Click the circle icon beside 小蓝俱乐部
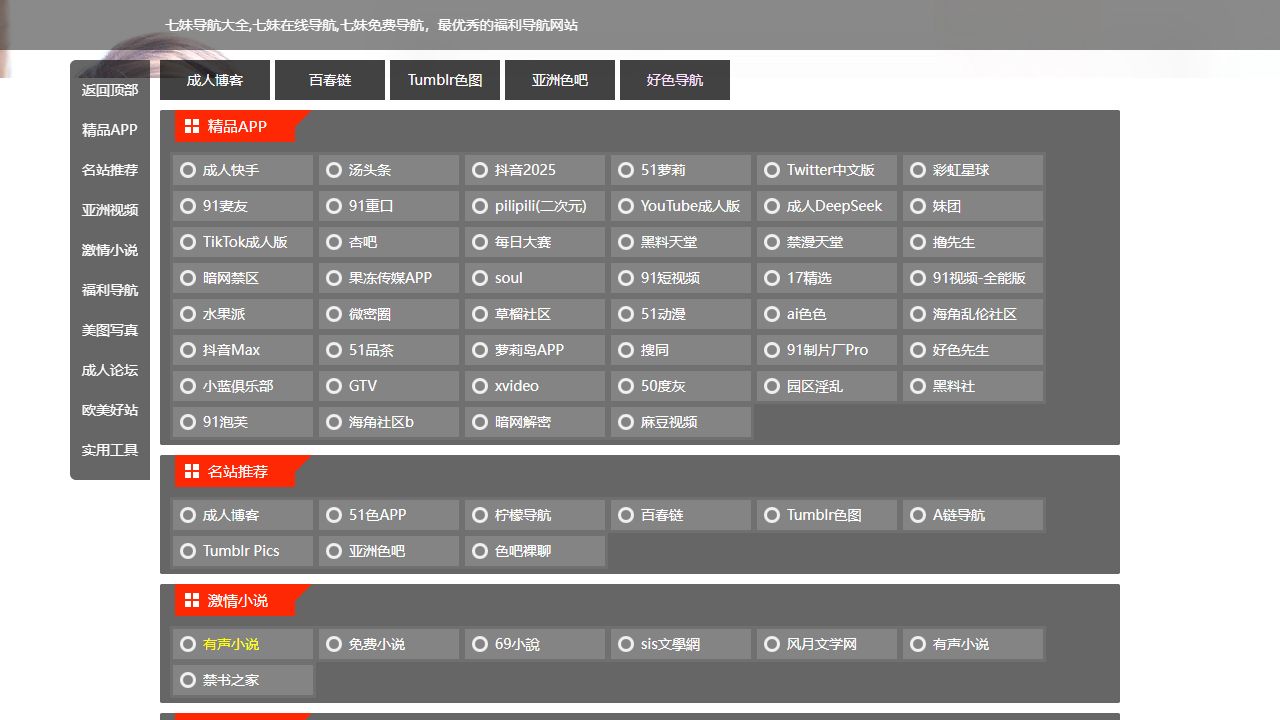 point(188,386)
